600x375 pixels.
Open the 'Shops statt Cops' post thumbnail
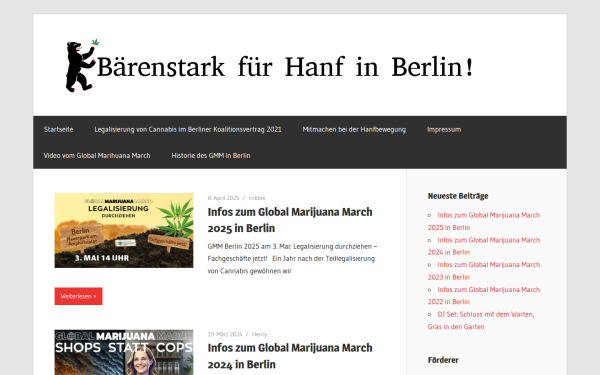click(124, 352)
